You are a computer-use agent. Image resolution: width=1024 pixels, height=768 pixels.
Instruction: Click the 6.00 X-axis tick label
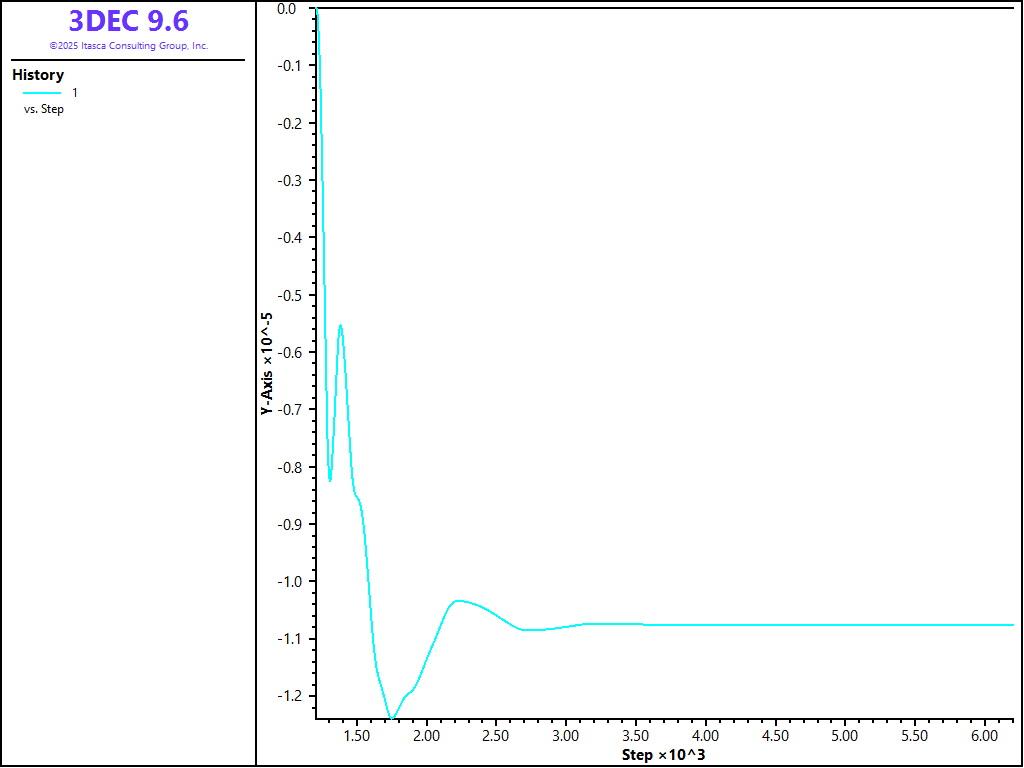click(x=984, y=736)
